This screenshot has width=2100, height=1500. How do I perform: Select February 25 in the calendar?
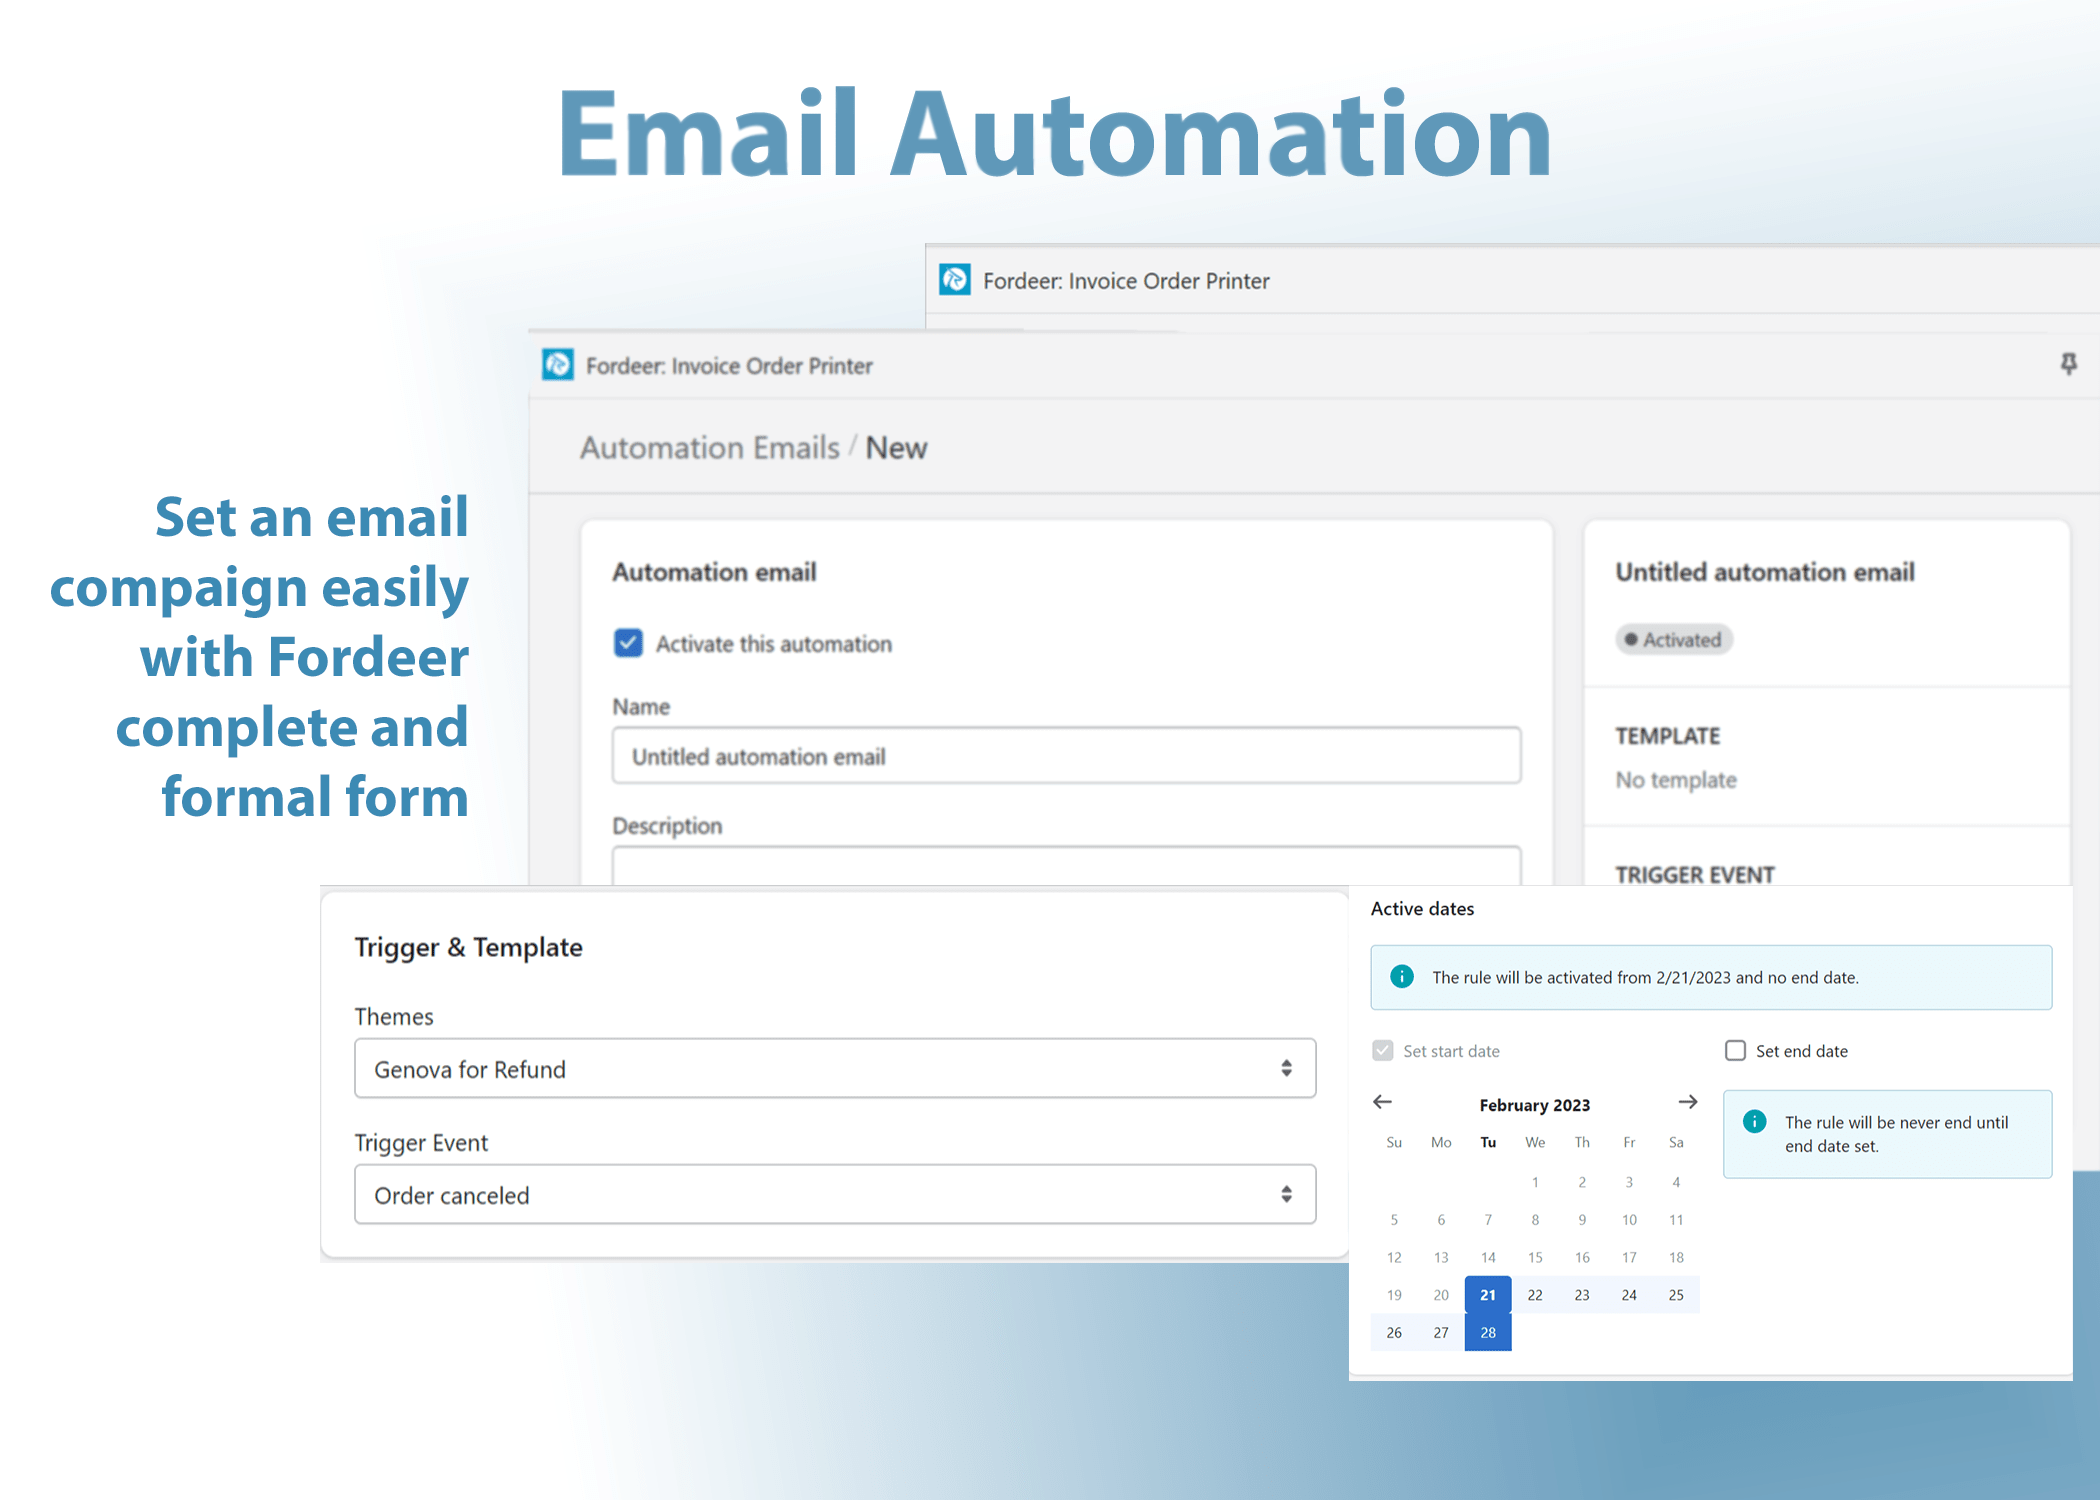click(x=1676, y=1295)
